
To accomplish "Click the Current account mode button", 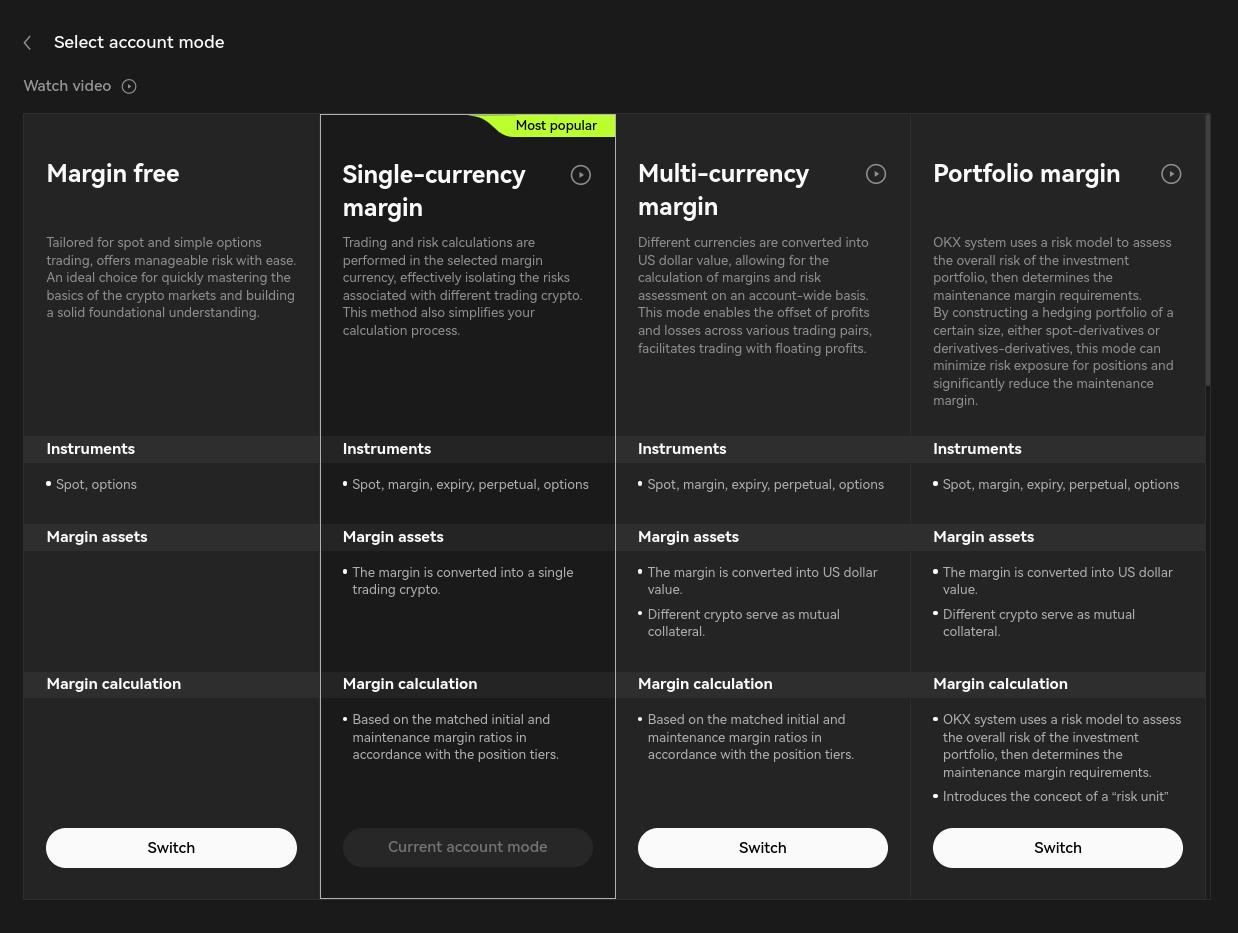I will click(467, 847).
